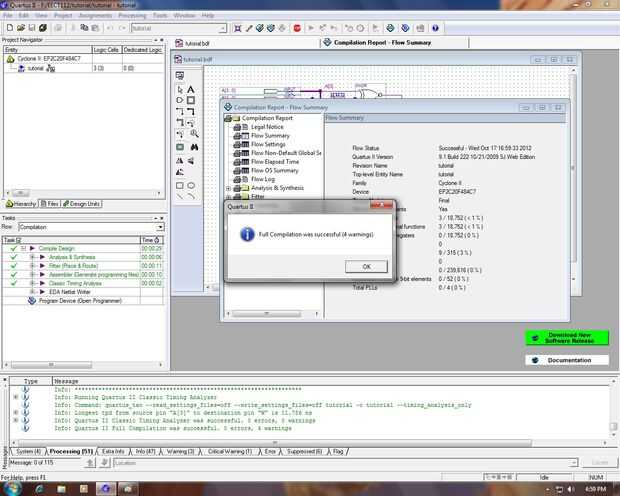The image size is (620, 496).
Task: Expand the Analysis & Synthesis task row
Action: tap(32, 257)
